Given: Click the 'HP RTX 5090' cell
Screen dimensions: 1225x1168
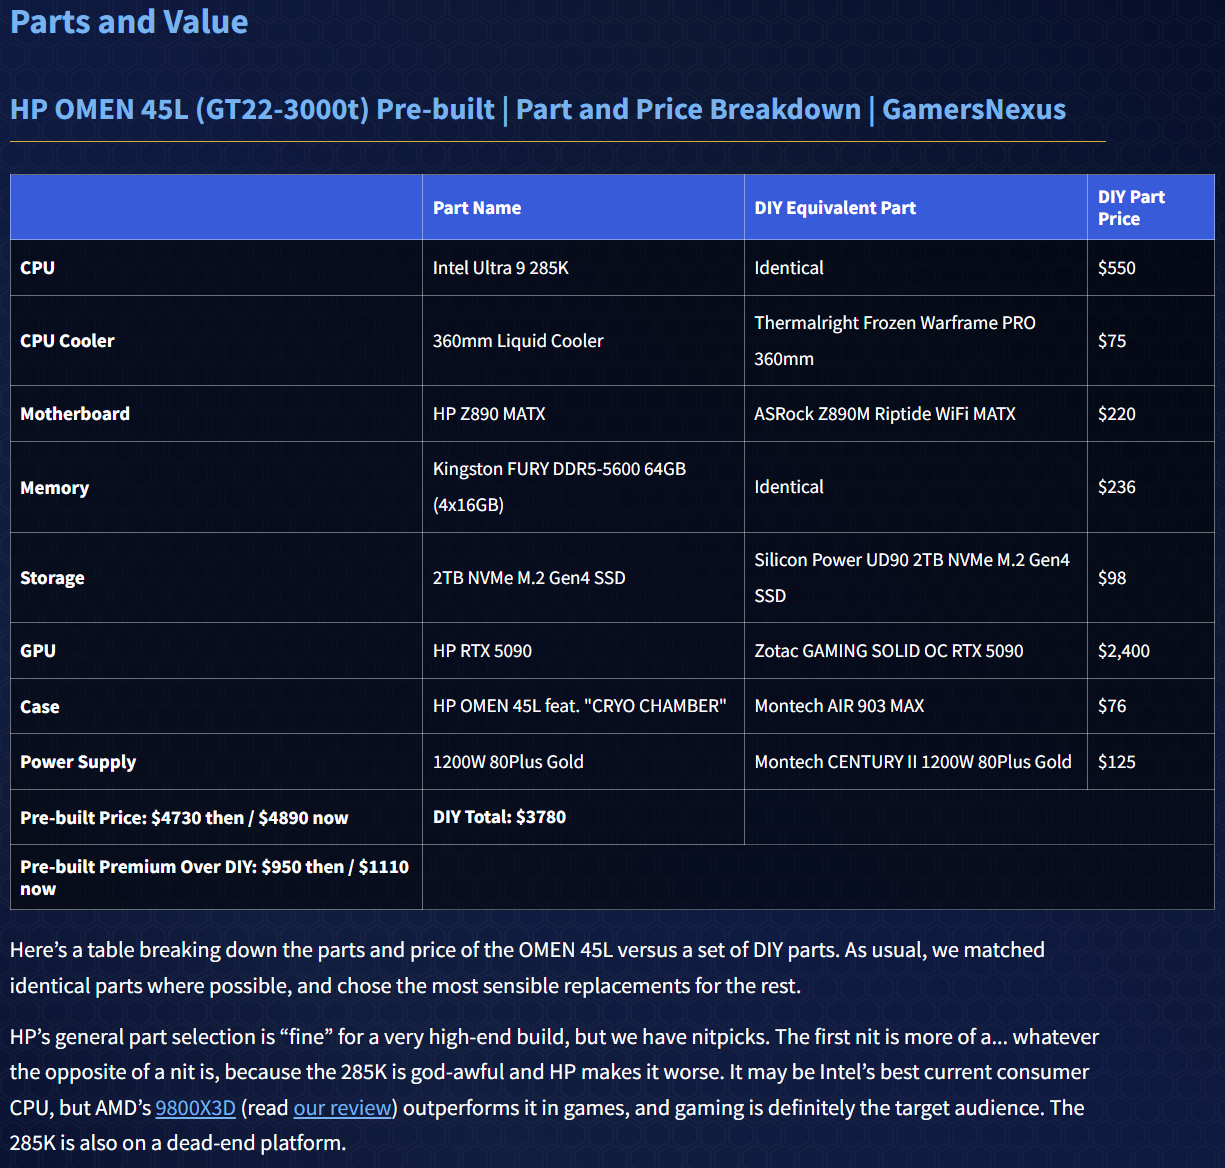Looking at the screenshot, I should [583, 651].
